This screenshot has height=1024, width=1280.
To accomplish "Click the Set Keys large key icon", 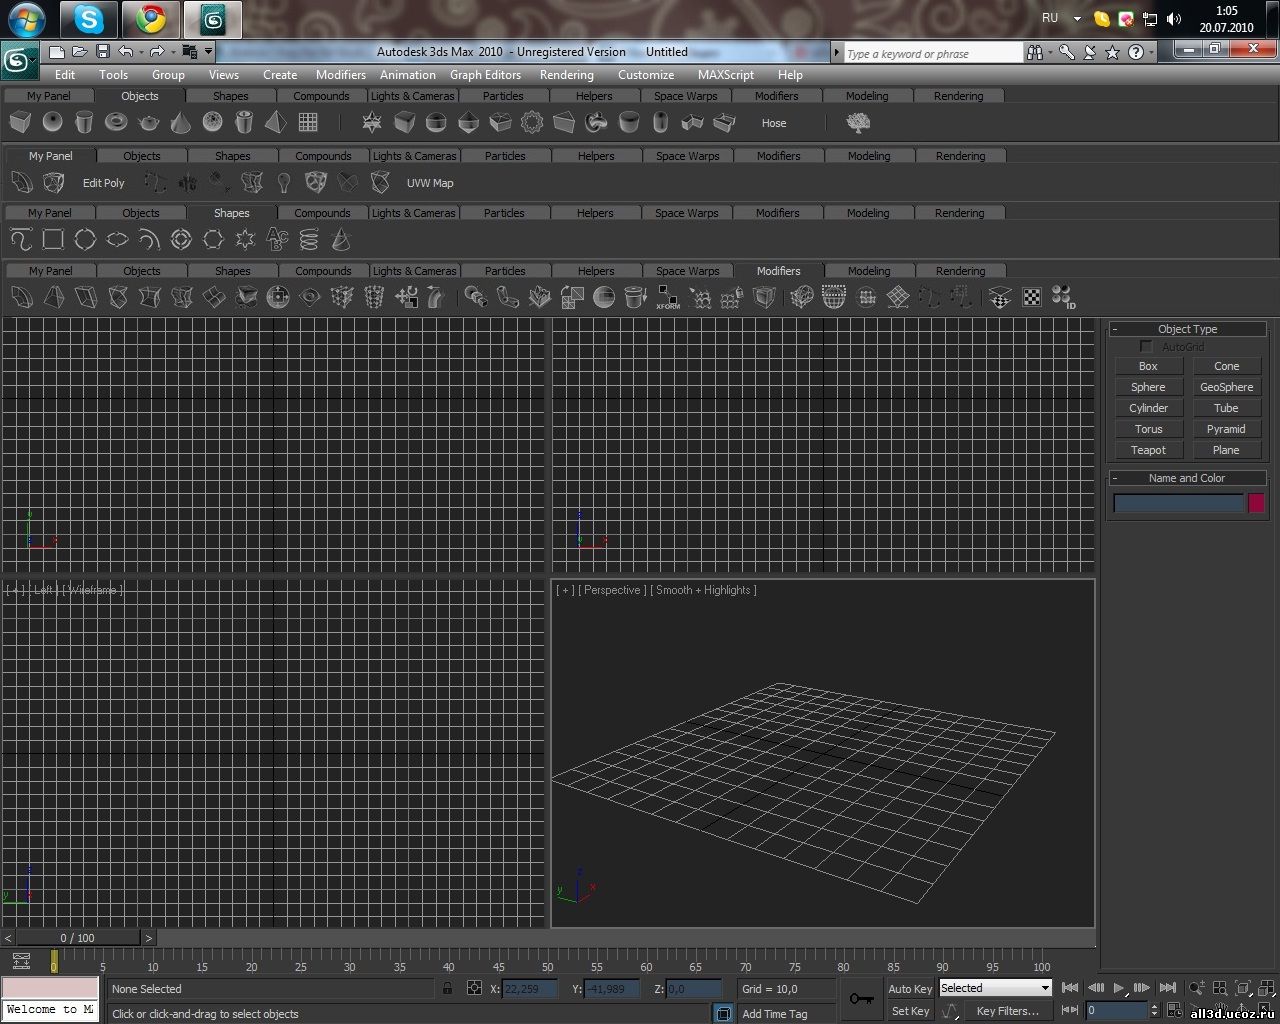I will 861,999.
